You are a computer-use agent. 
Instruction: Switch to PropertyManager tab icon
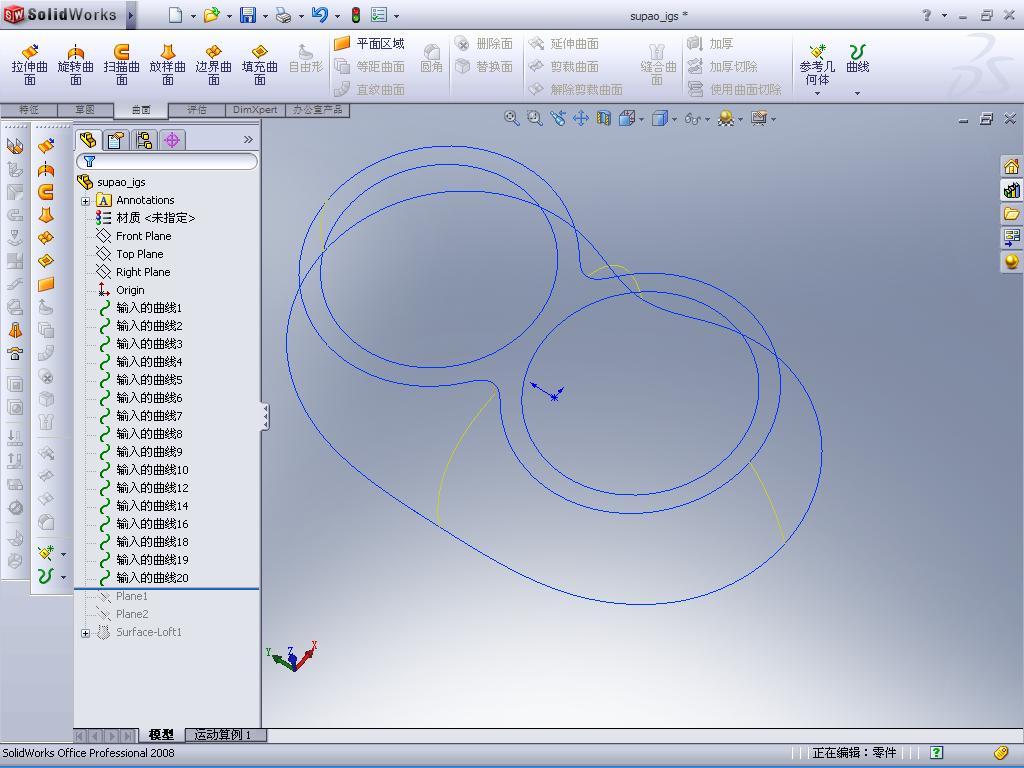116,140
